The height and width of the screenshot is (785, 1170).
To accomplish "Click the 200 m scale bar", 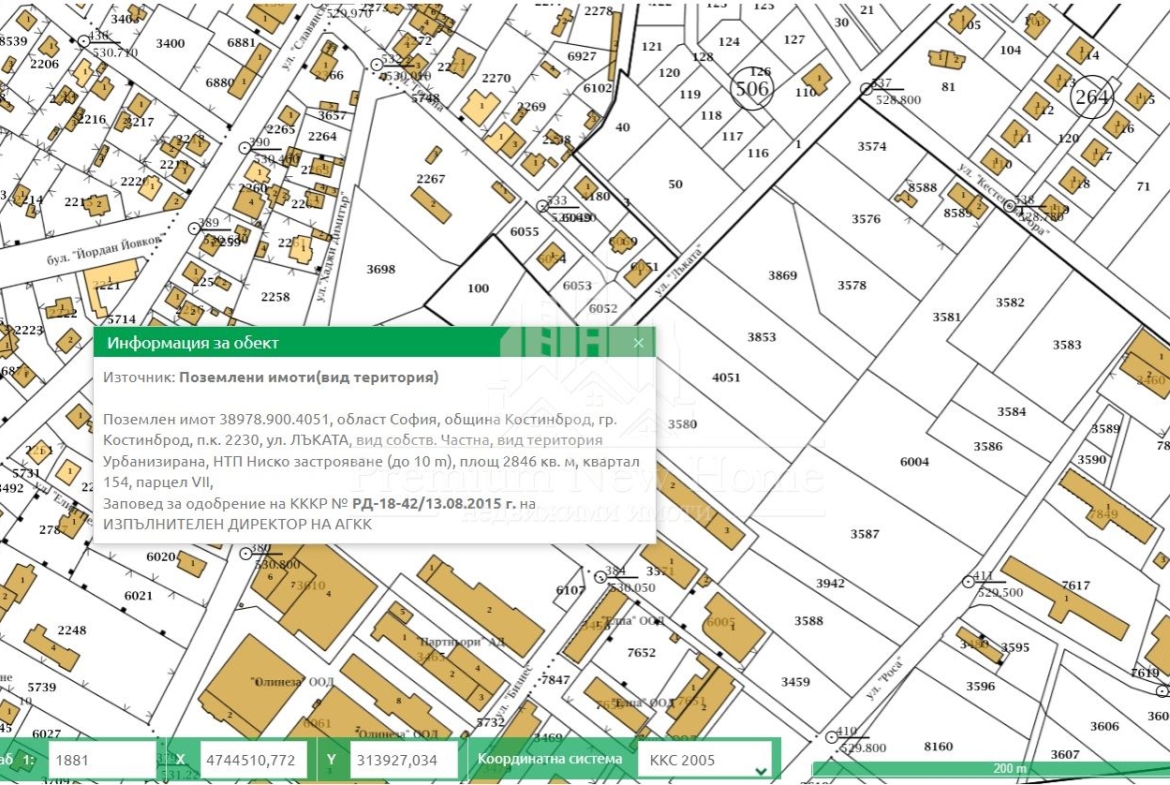I will 991,768.
